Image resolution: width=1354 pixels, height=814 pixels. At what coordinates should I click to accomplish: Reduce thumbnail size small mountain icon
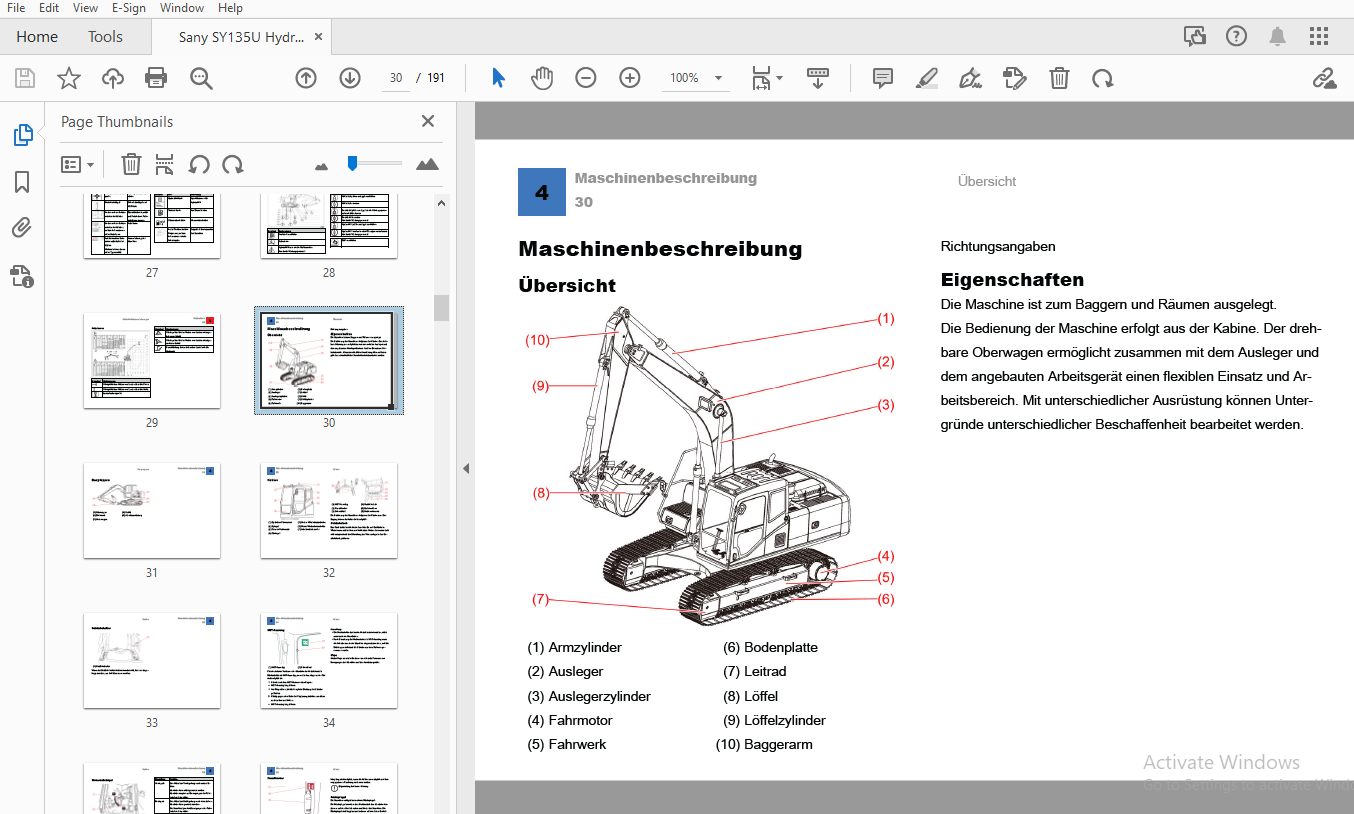pyautogui.click(x=321, y=165)
